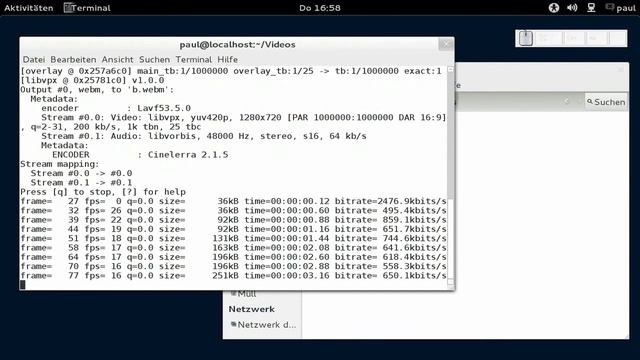Click the 'Stream #0.1: Audio: libvorbis' line
The image size is (640, 360).
(x=204, y=136)
